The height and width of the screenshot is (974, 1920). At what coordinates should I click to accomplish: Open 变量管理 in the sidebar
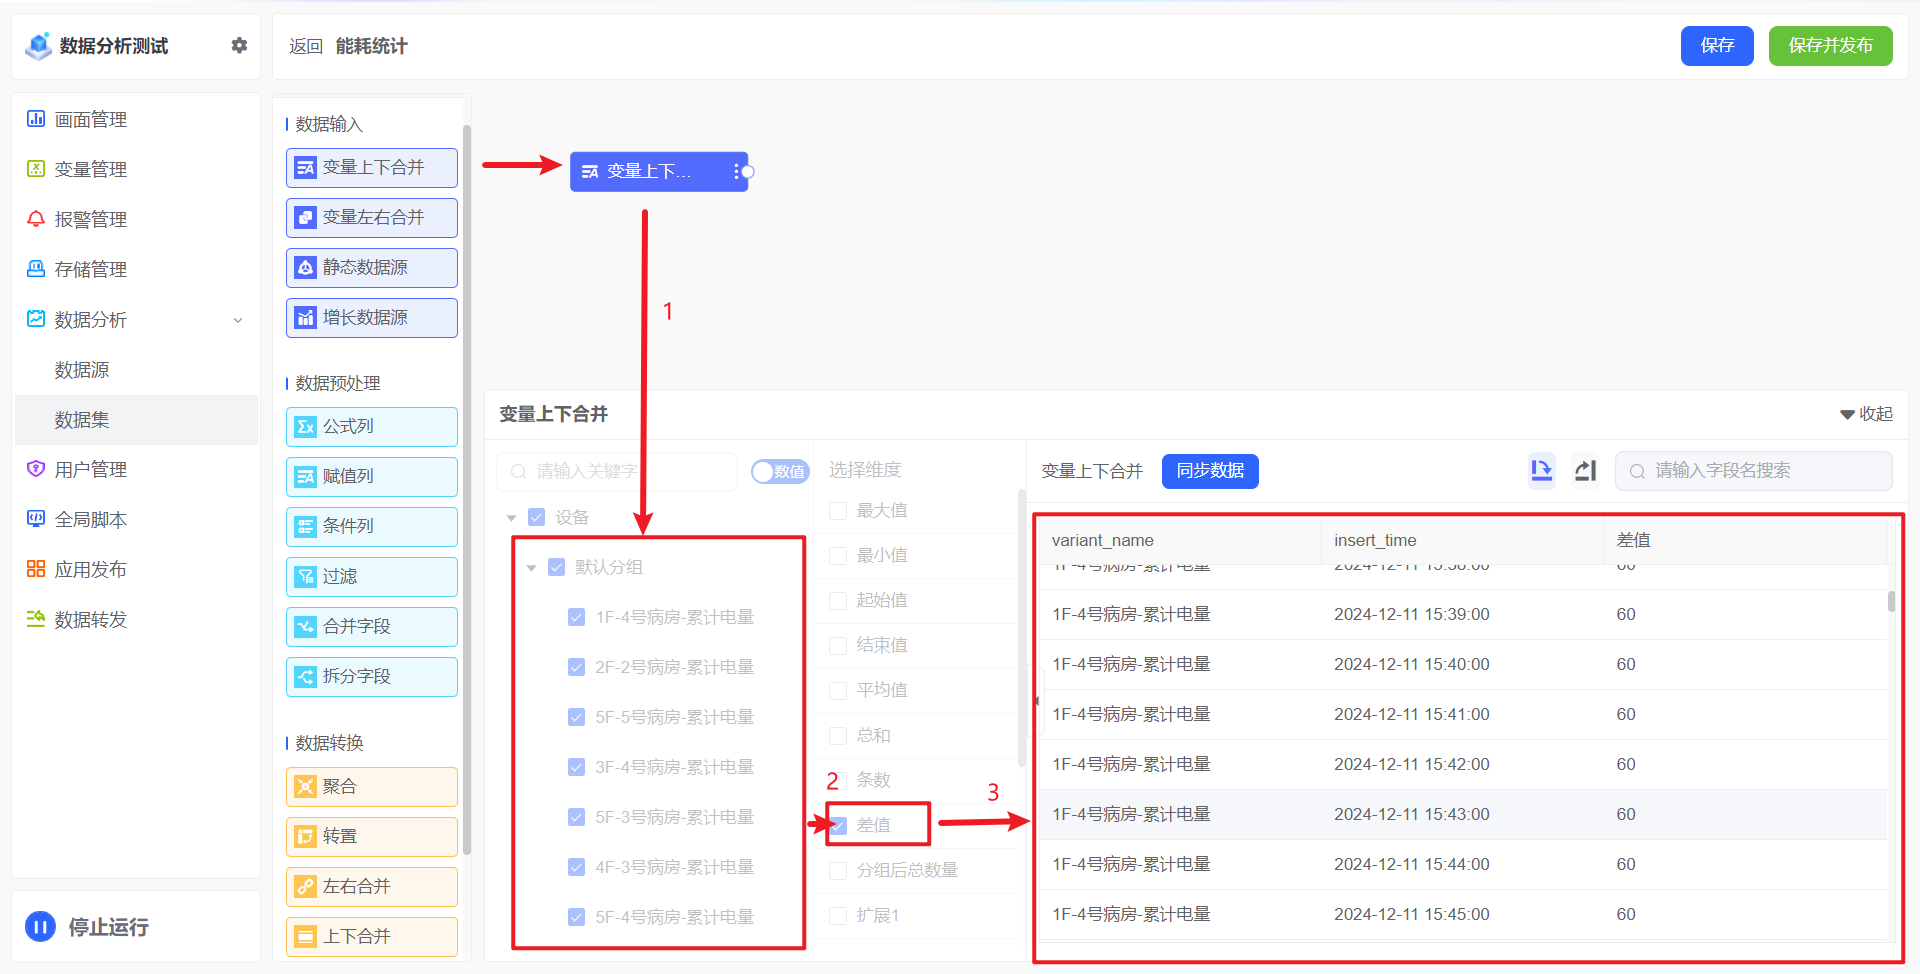pyautogui.click(x=90, y=170)
